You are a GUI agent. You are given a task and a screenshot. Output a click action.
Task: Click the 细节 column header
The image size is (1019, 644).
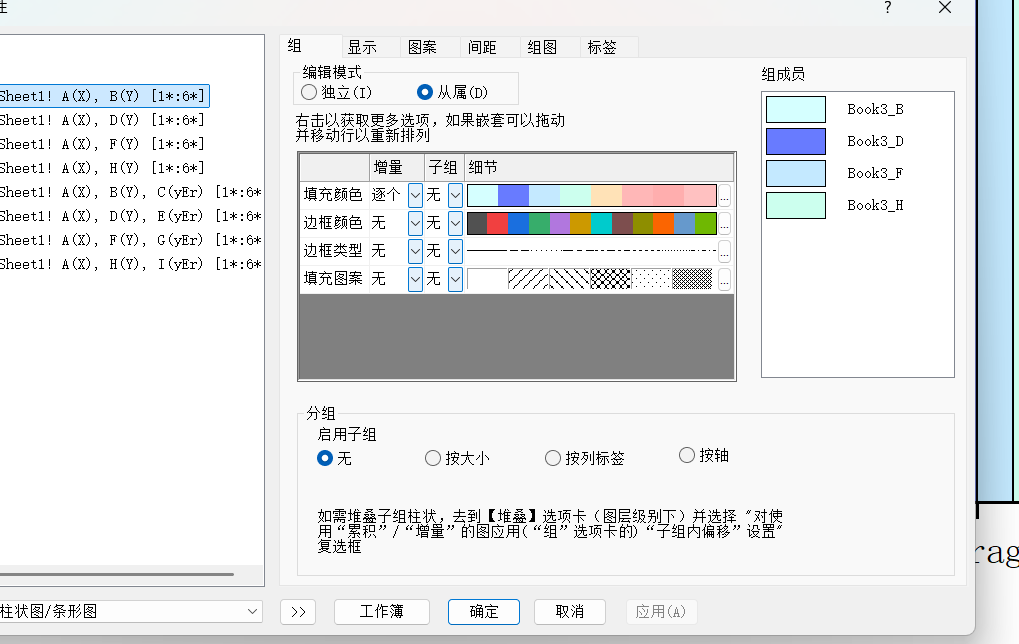click(x=599, y=168)
